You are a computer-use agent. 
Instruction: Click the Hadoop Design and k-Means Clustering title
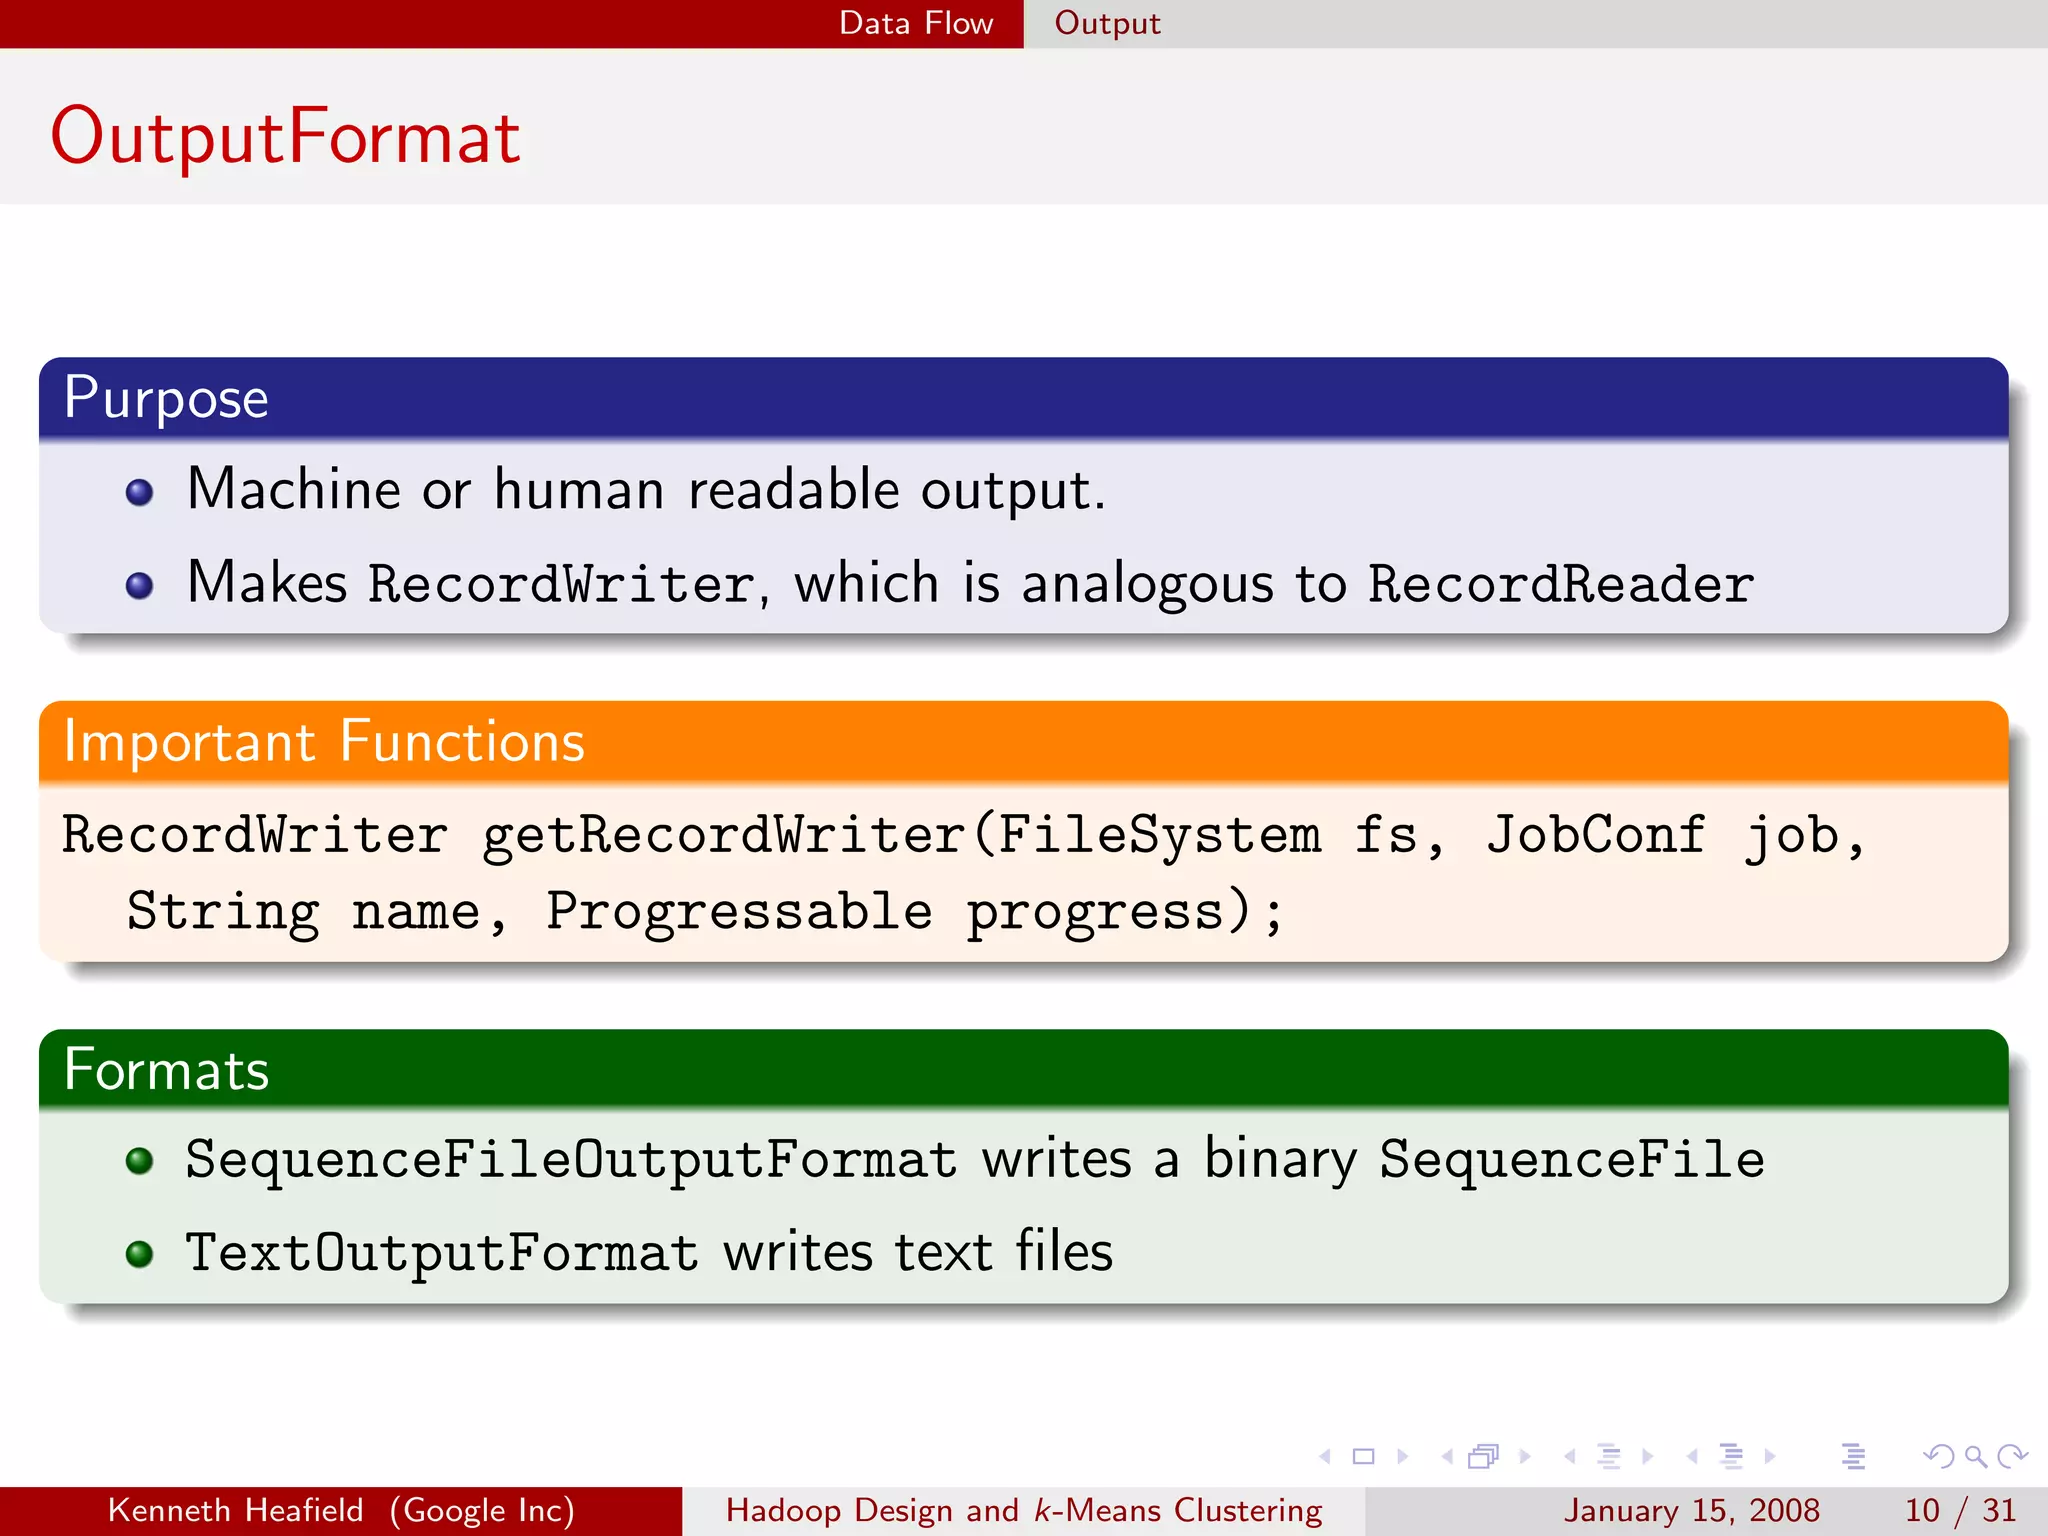[1024, 1510]
